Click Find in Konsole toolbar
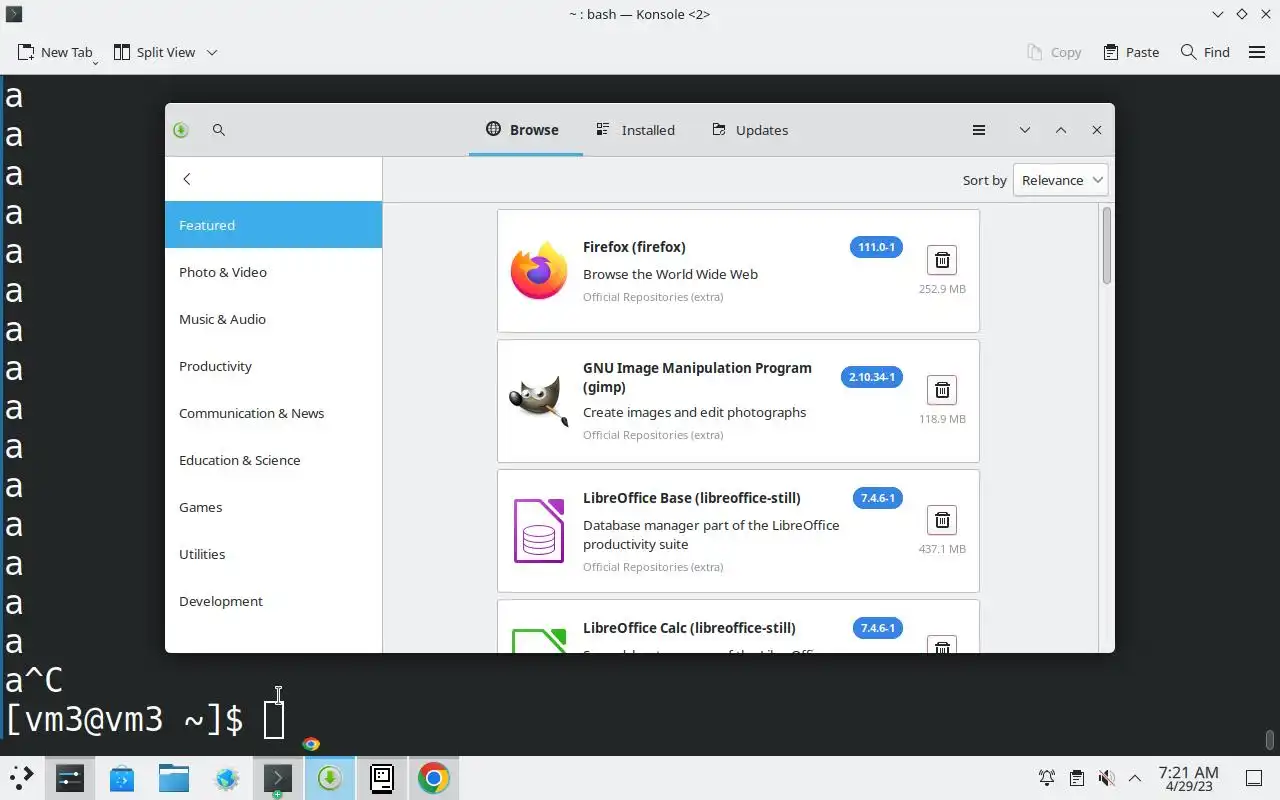Screen dimensions: 1280x800 [x=1205, y=52]
